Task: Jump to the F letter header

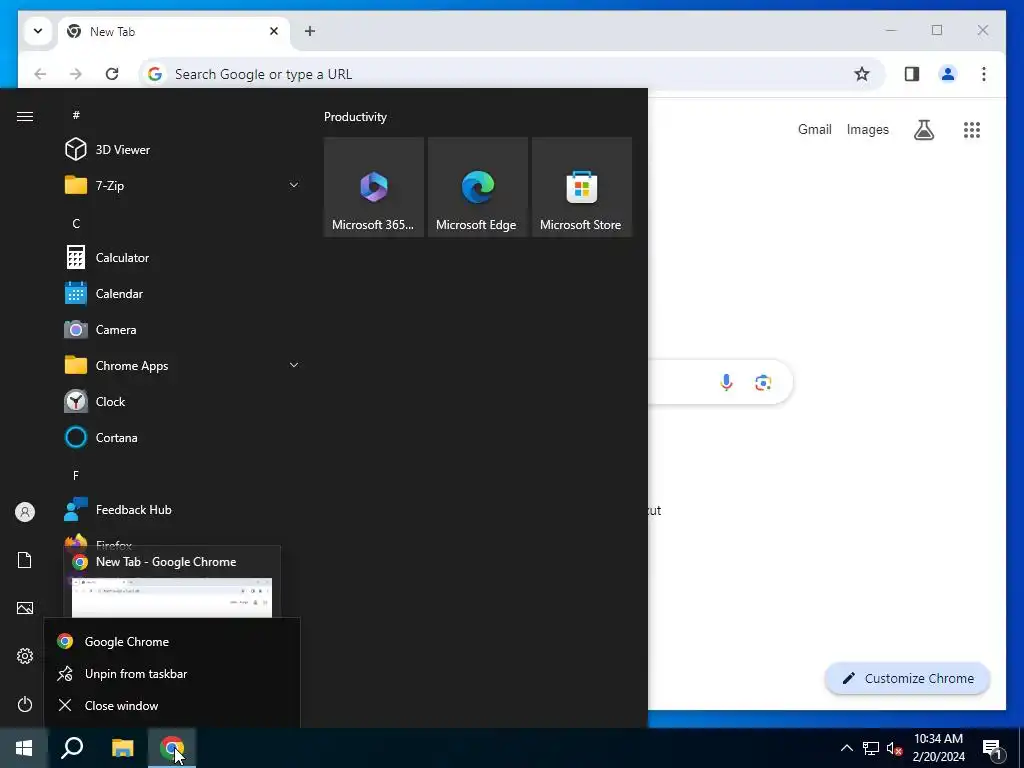Action: 76,475
